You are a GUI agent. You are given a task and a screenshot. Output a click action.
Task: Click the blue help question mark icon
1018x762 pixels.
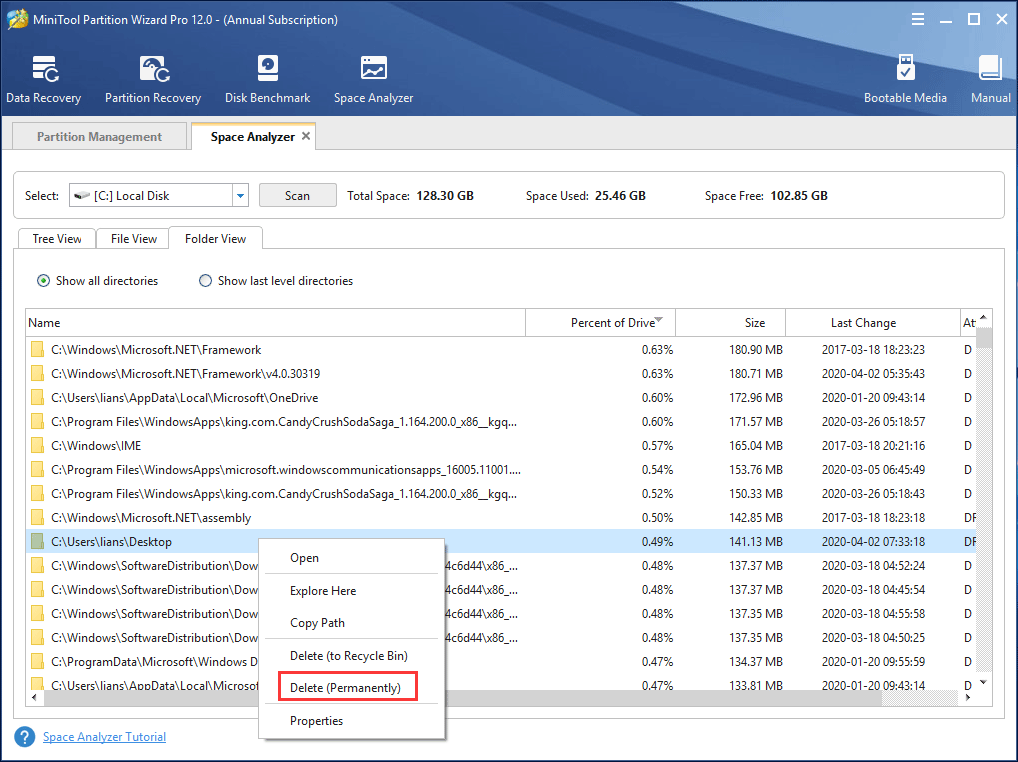coord(25,737)
